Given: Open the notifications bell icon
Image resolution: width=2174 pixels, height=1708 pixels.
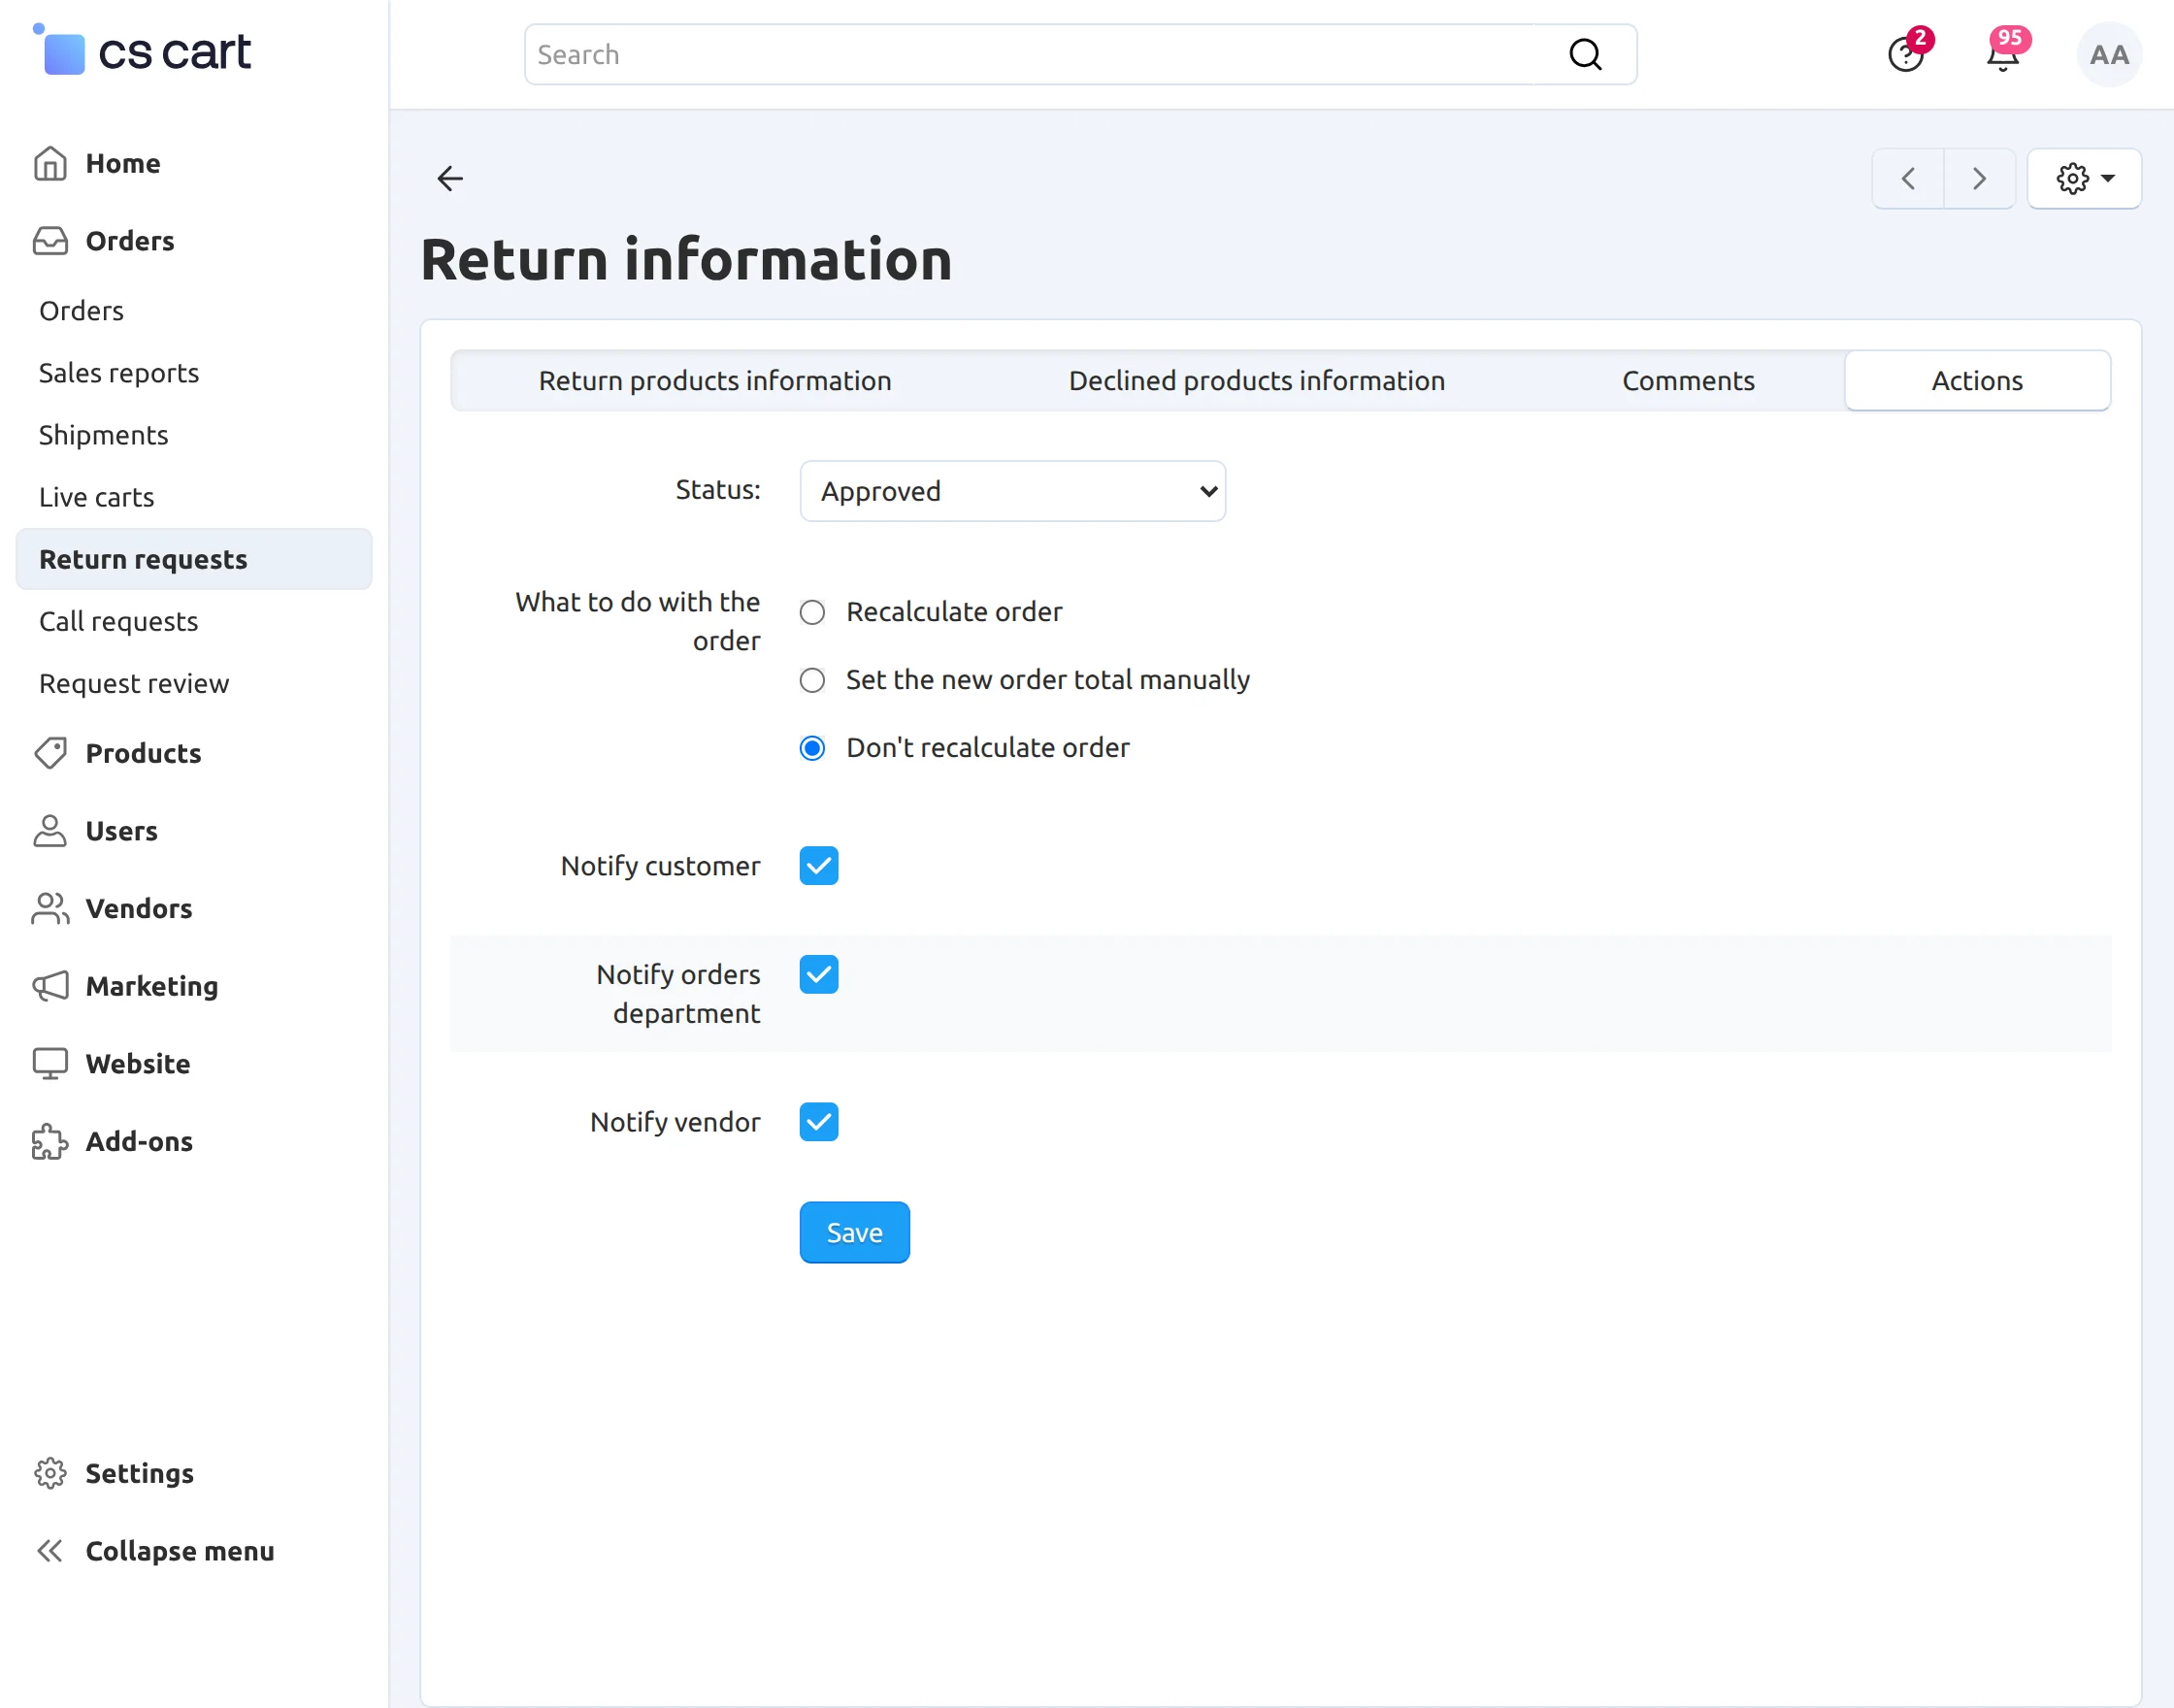Looking at the screenshot, I should [x=2002, y=54].
